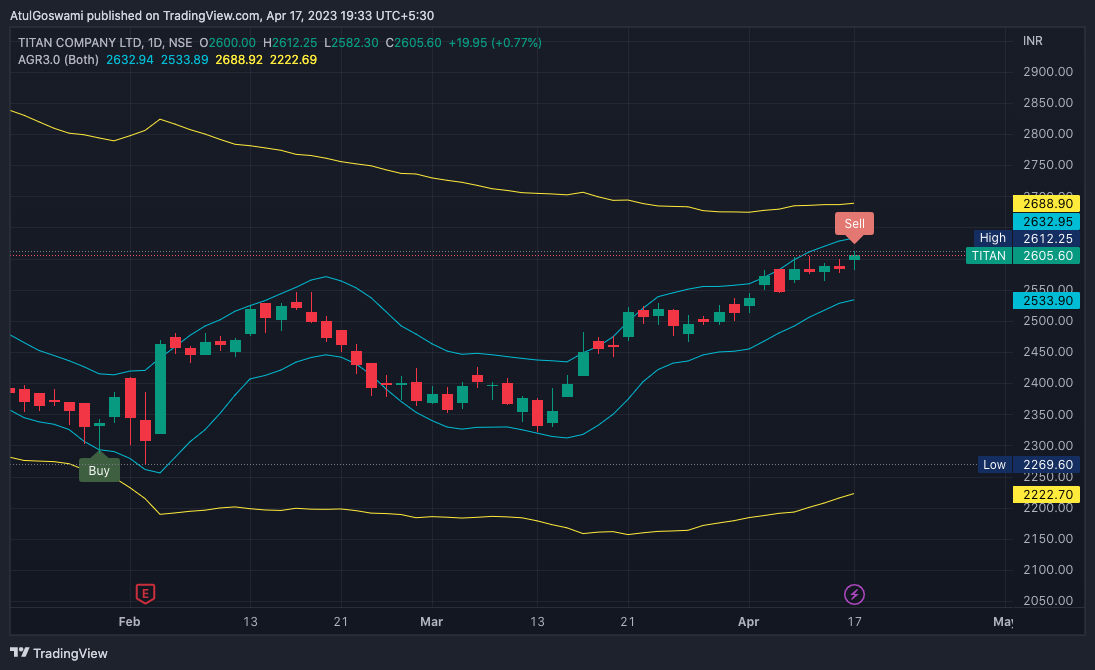This screenshot has width=1095, height=670.
Task: Click the Apr label on time axis
Action: coord(748,621)
